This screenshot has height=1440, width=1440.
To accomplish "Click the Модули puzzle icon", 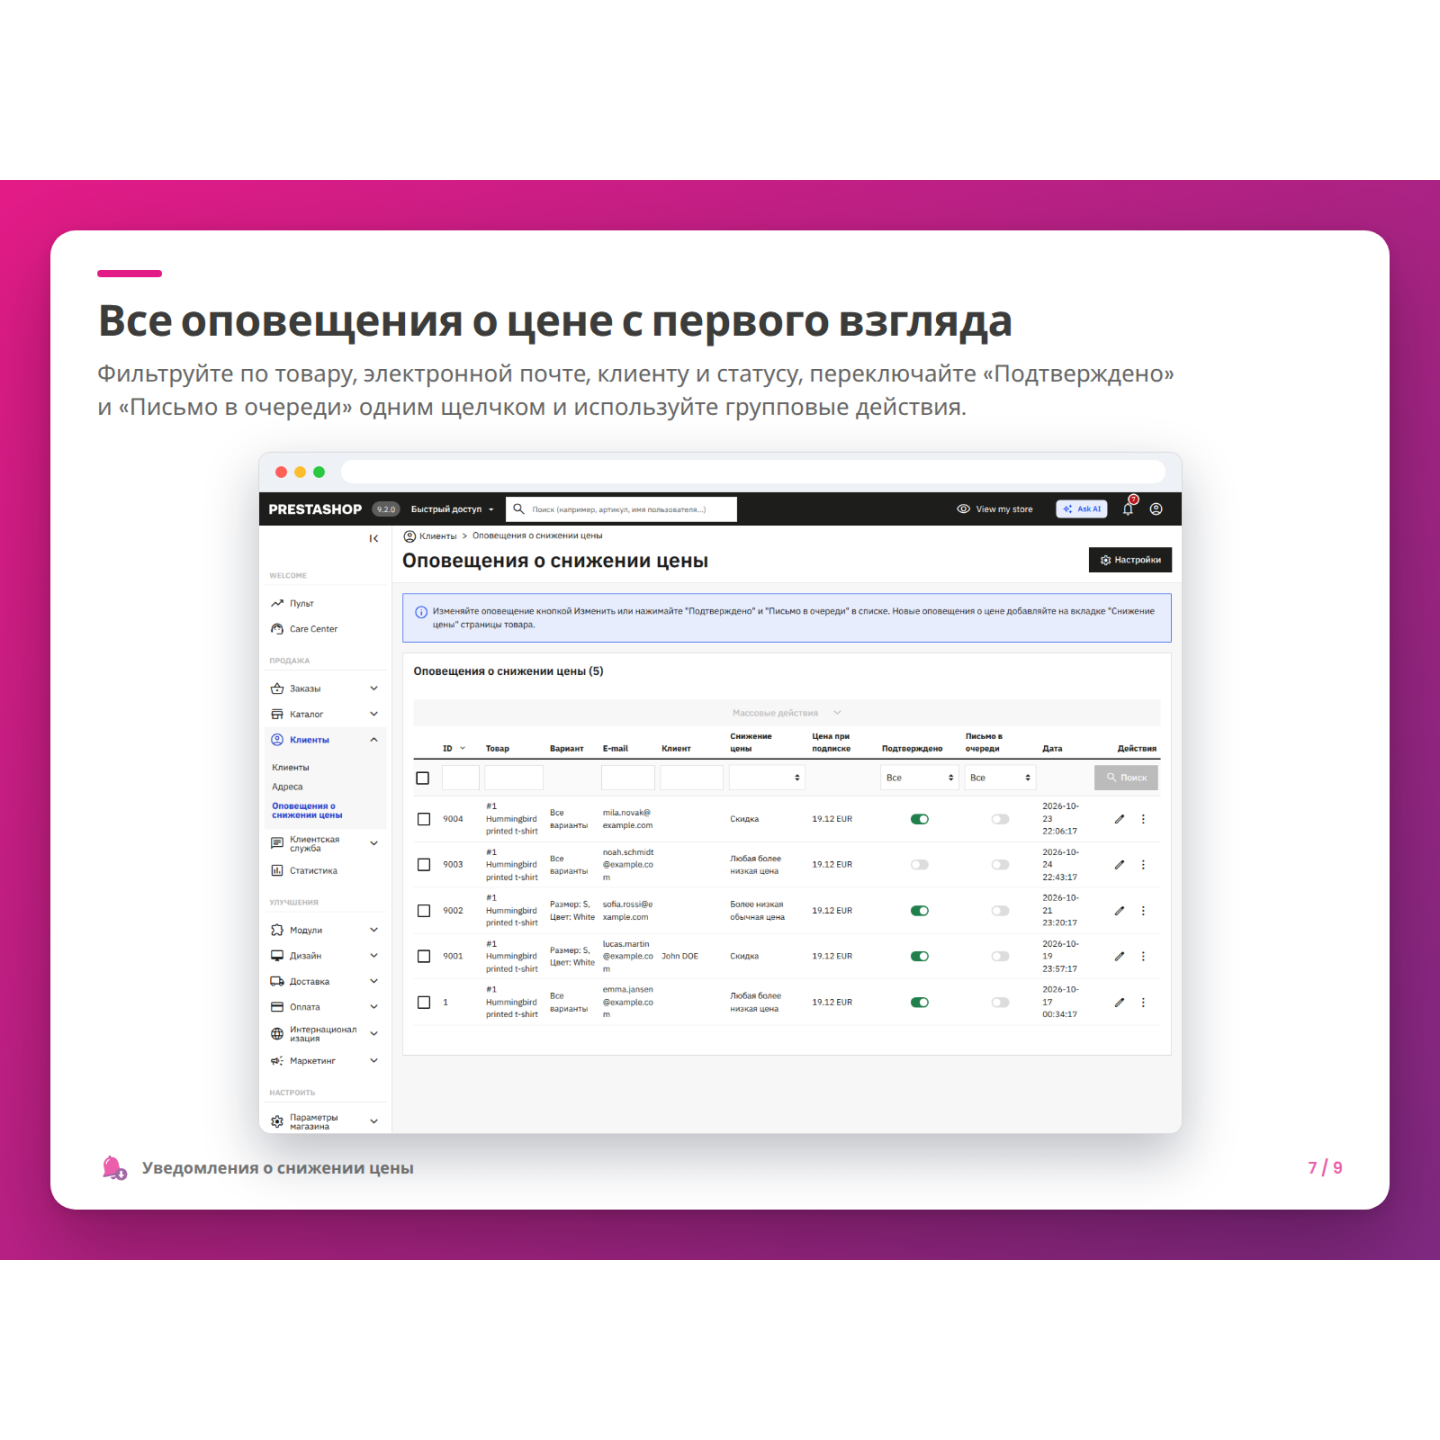I will pos(277,930).
